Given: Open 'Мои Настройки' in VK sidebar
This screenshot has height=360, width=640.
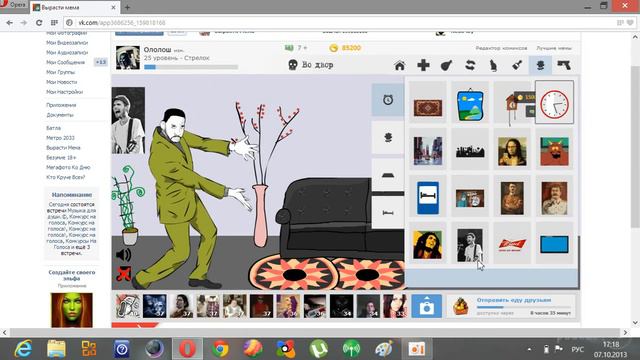Looking at the screenshot, I should click(64, 92).
